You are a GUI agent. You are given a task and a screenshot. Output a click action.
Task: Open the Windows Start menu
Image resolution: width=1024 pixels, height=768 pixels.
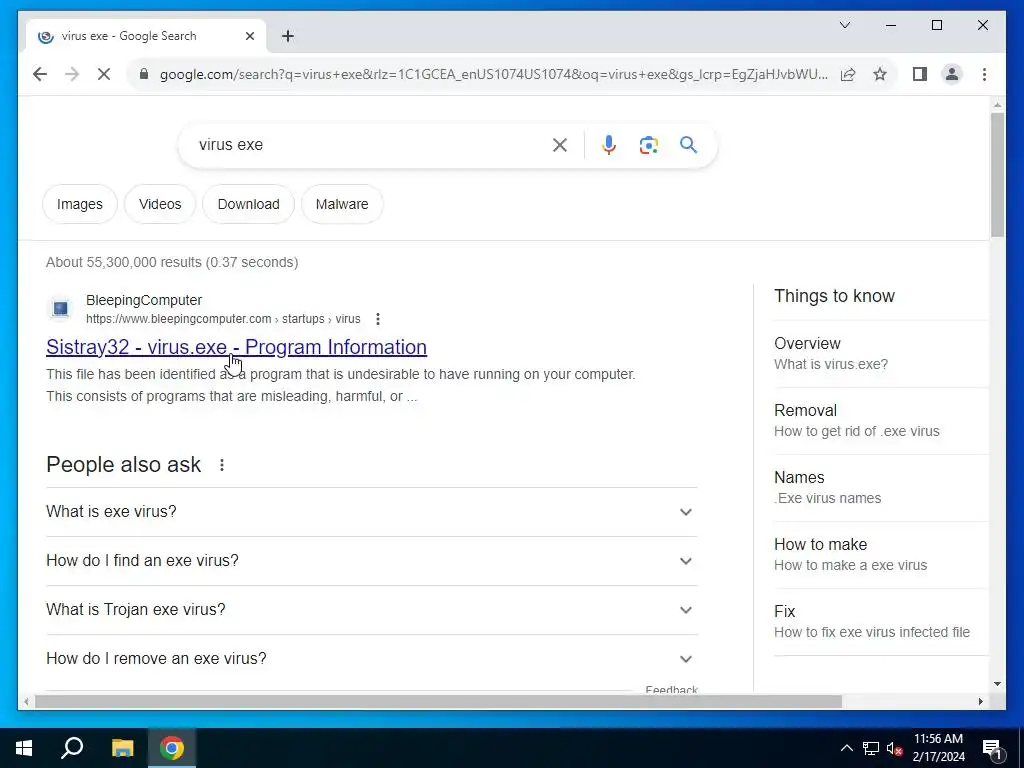tap(24, 748)
